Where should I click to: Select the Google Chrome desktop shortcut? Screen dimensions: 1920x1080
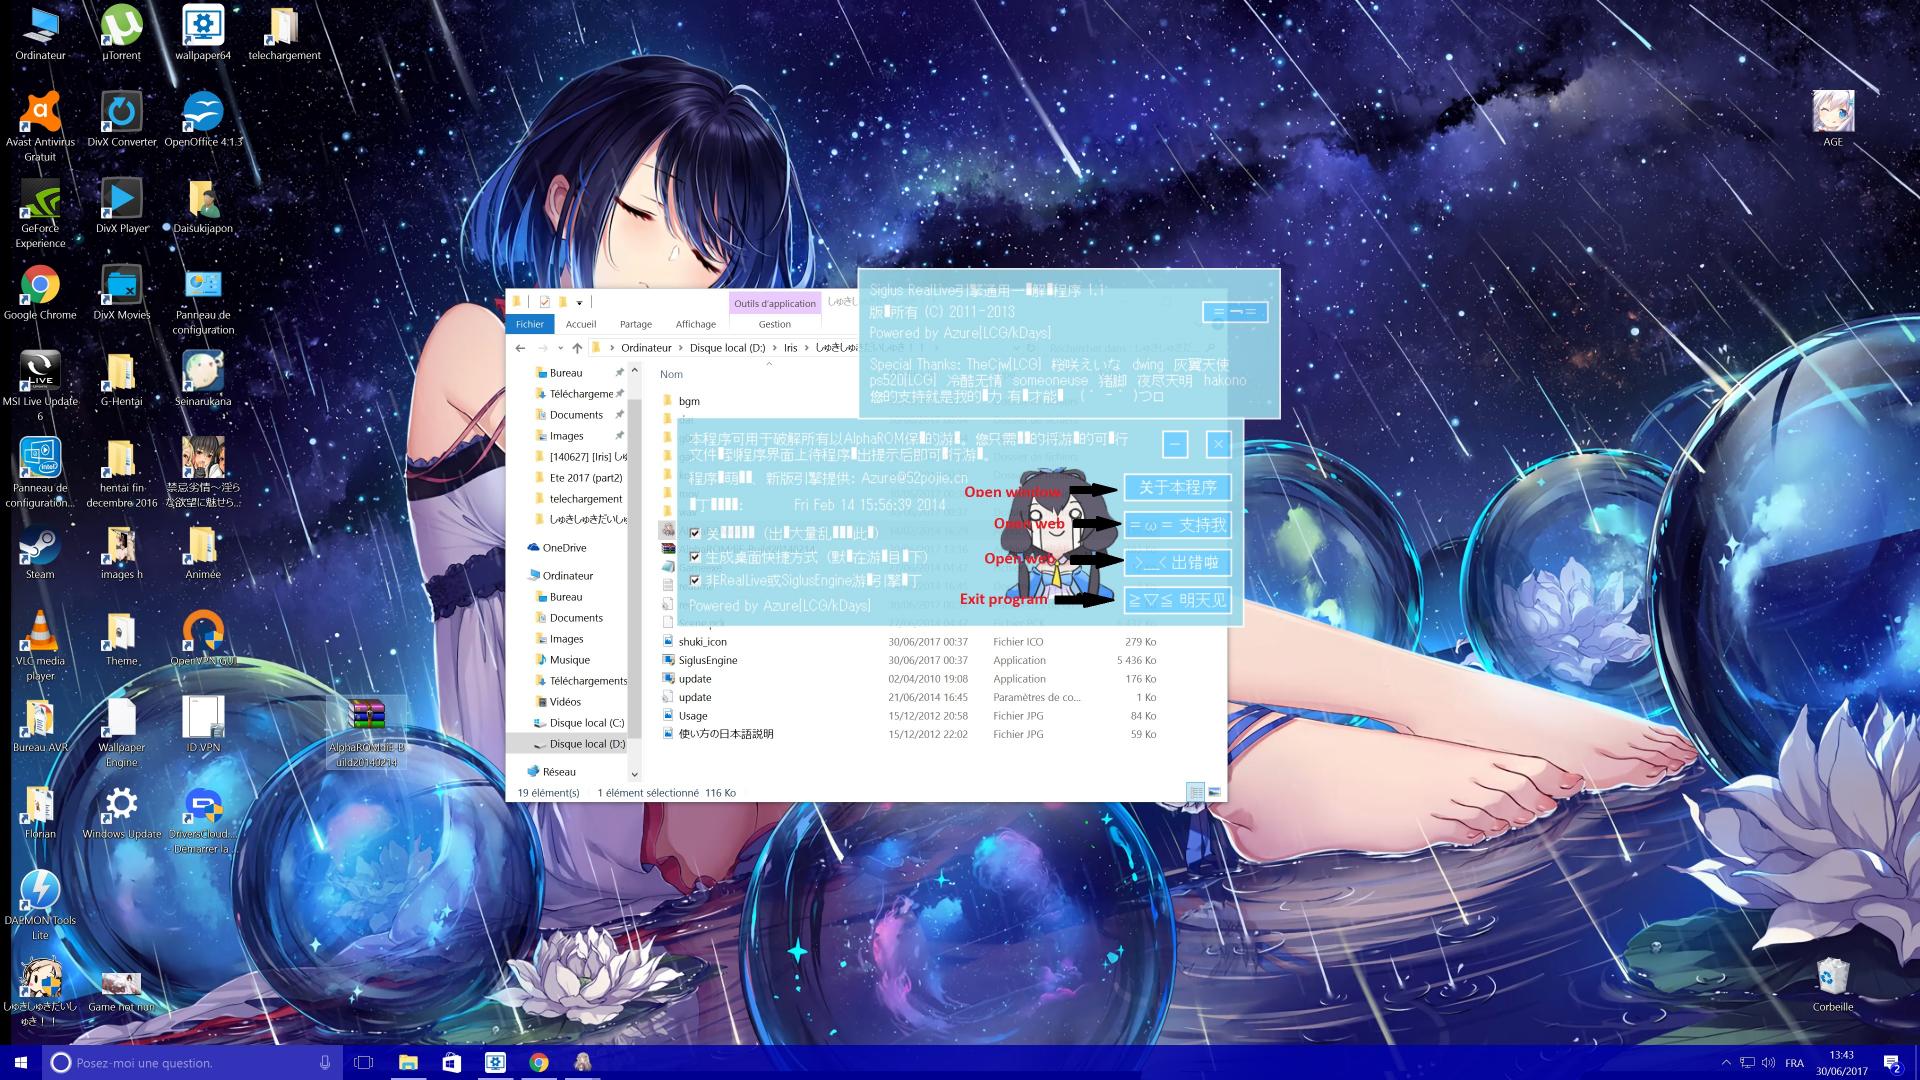point(40,293)
